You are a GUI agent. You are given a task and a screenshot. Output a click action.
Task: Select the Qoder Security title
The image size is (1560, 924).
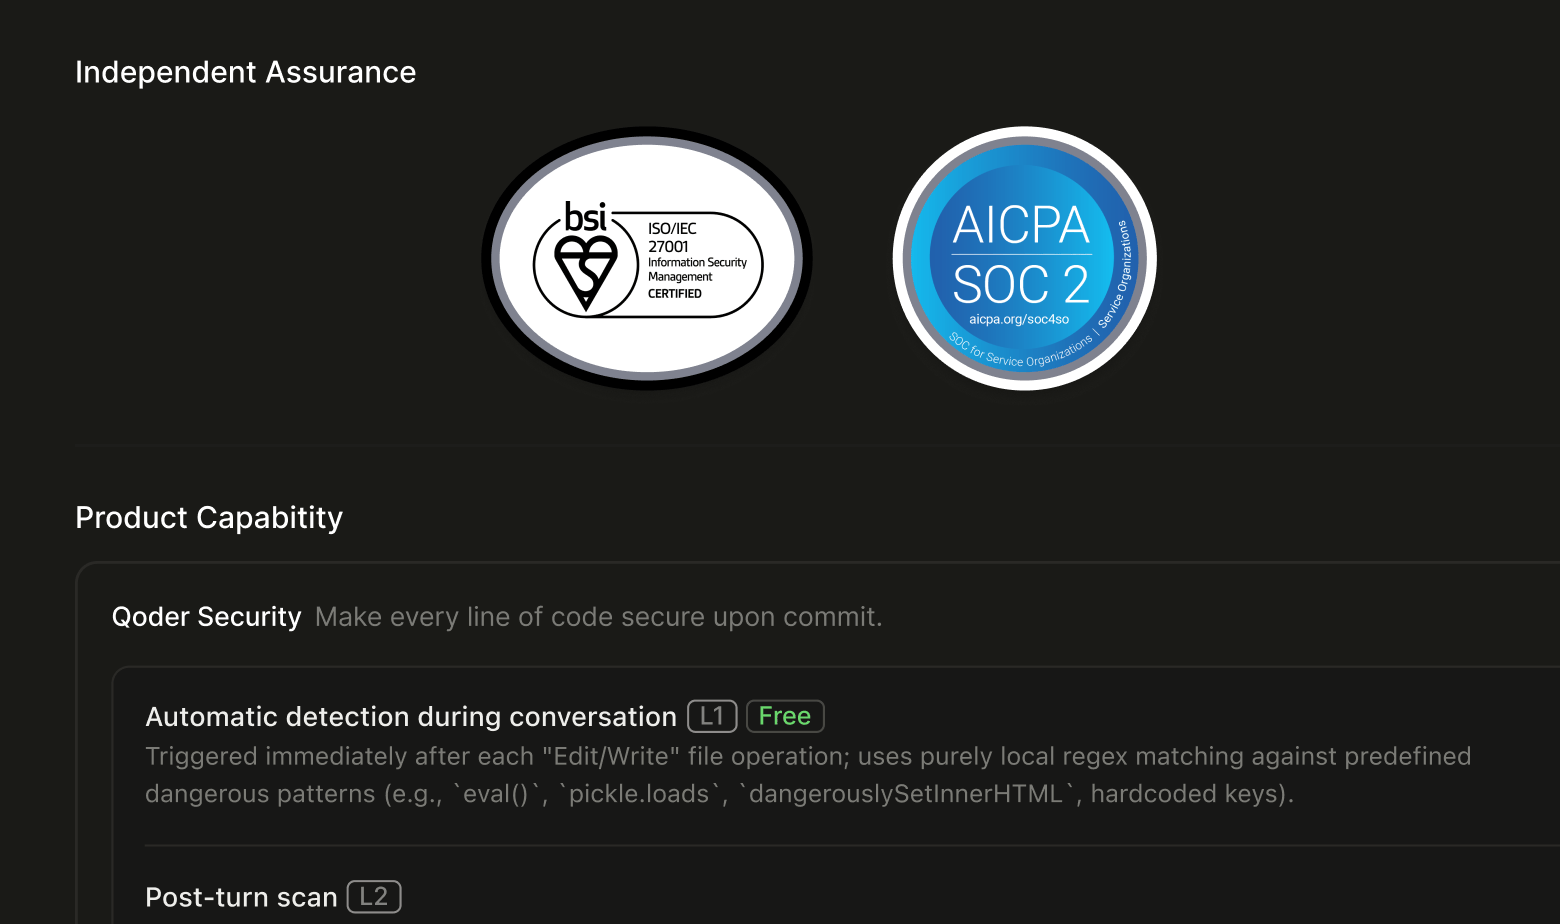pyautogui.click(x=207, y=617)
